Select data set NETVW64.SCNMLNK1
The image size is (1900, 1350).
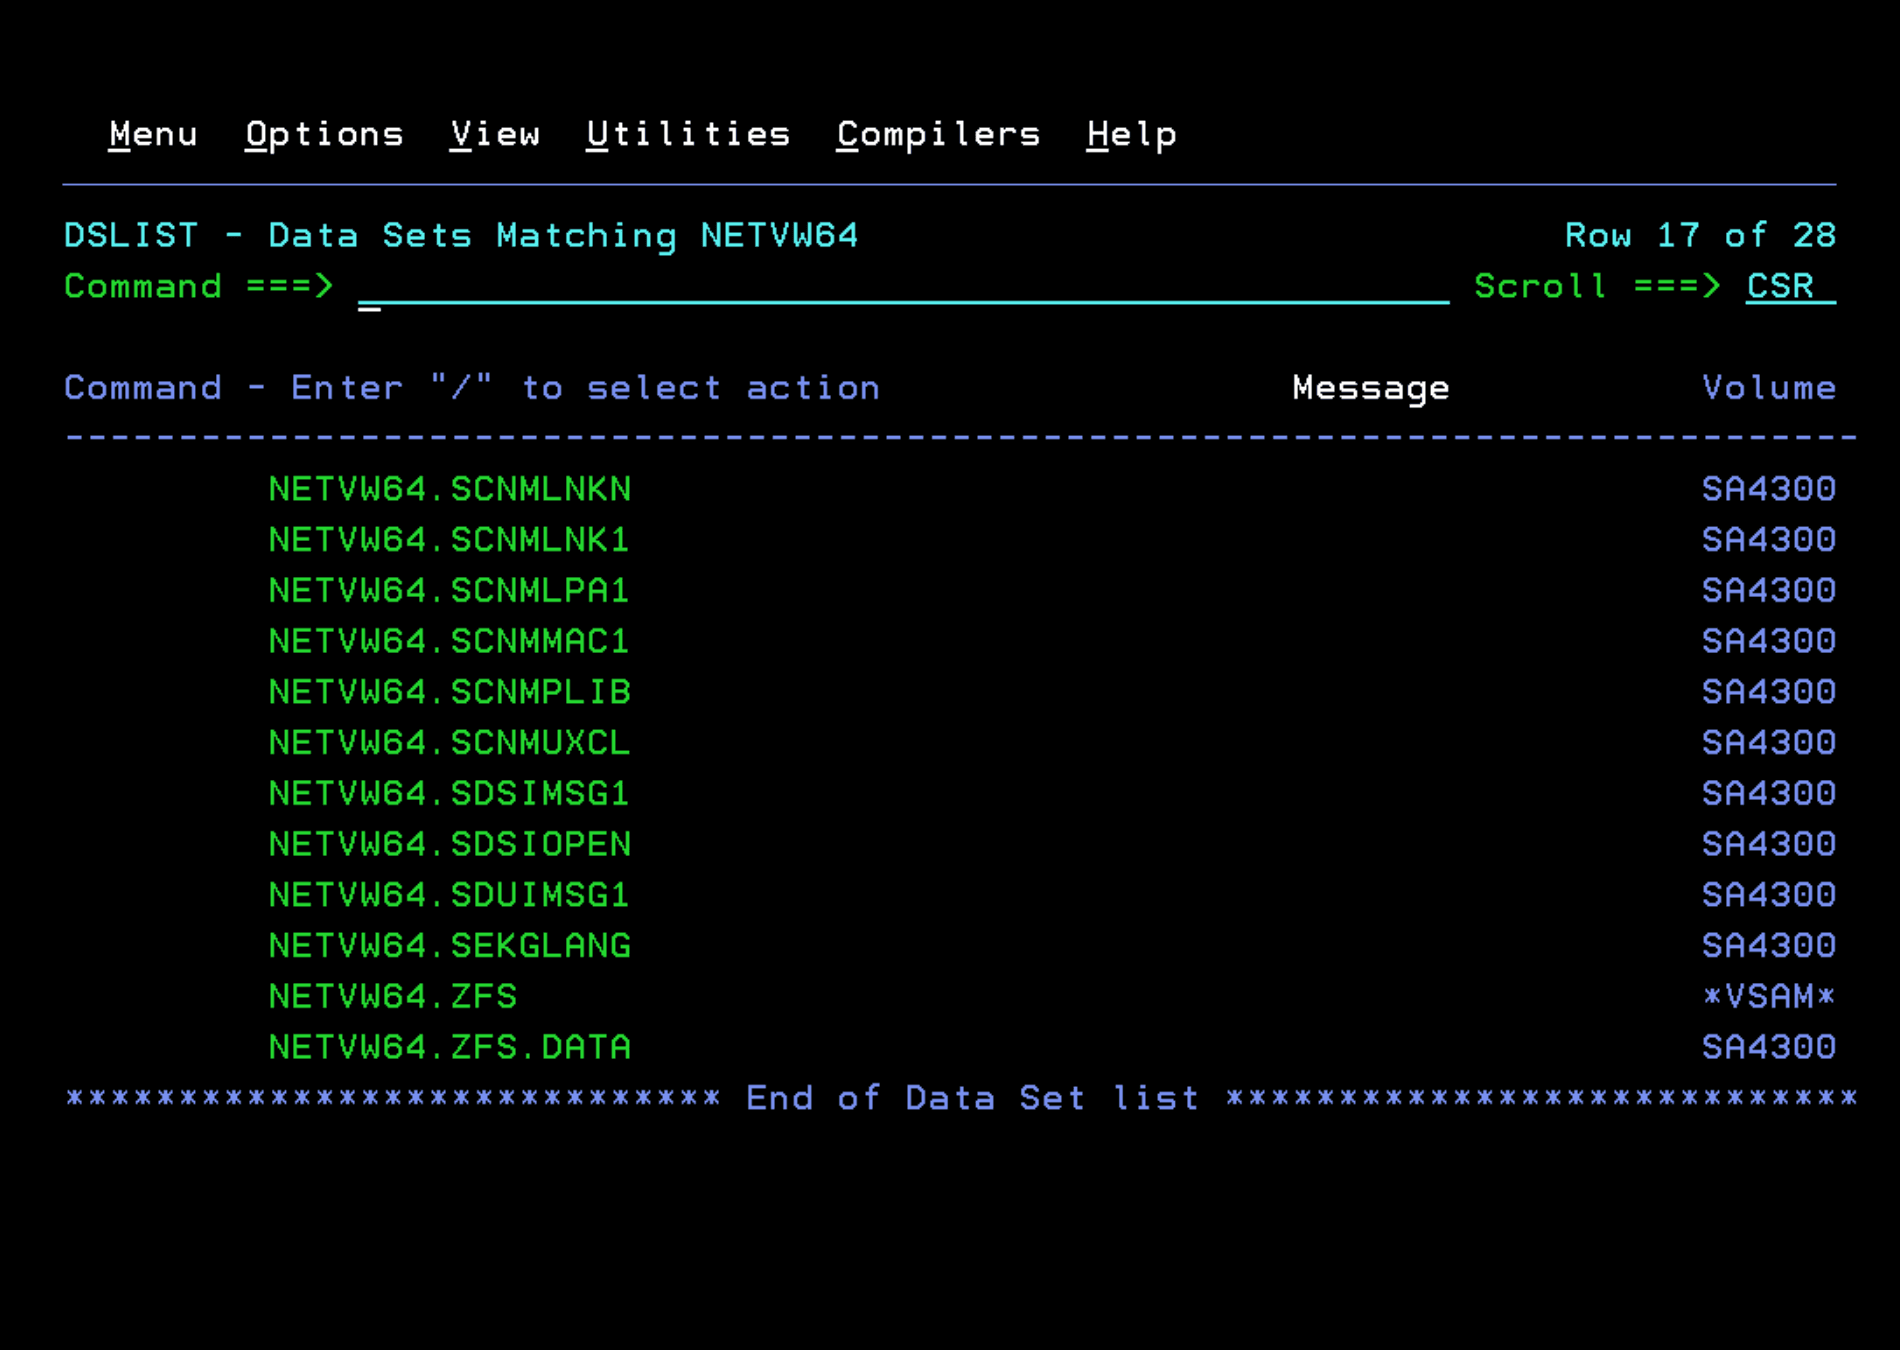pyautogui.click(x=449, y=540)
